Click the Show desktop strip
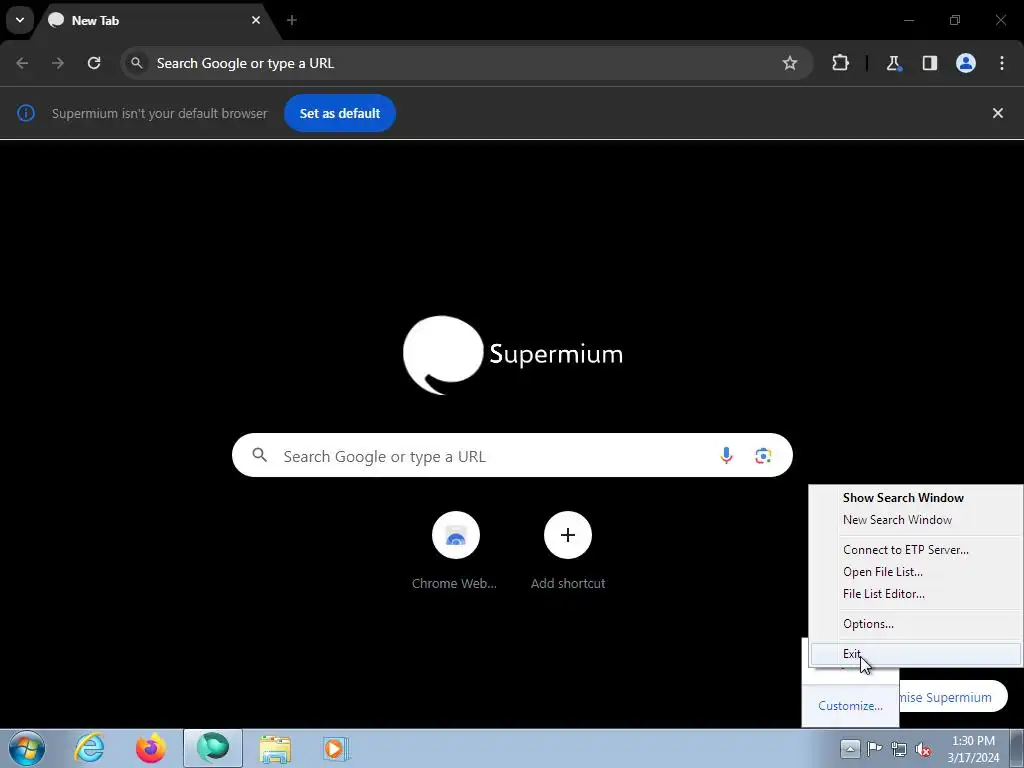 coord(1017,748)
